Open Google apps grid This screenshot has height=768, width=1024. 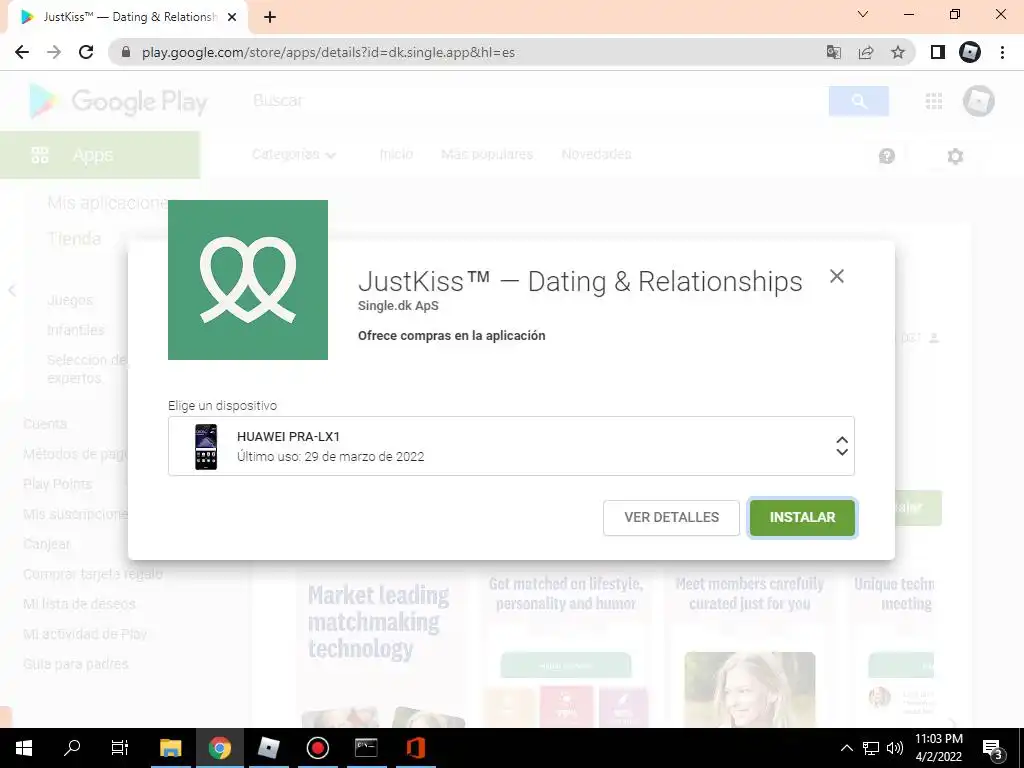tap(934, 101)
